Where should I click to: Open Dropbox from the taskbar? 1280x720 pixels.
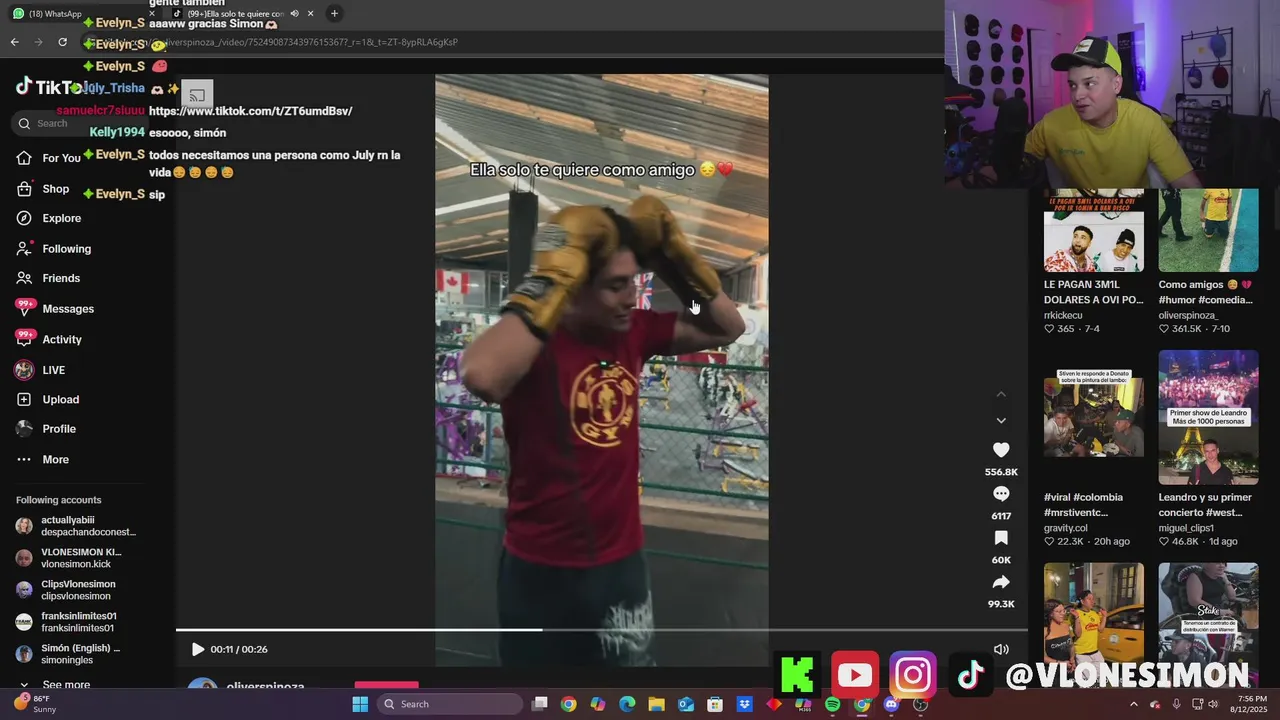[x=744, y=704]
